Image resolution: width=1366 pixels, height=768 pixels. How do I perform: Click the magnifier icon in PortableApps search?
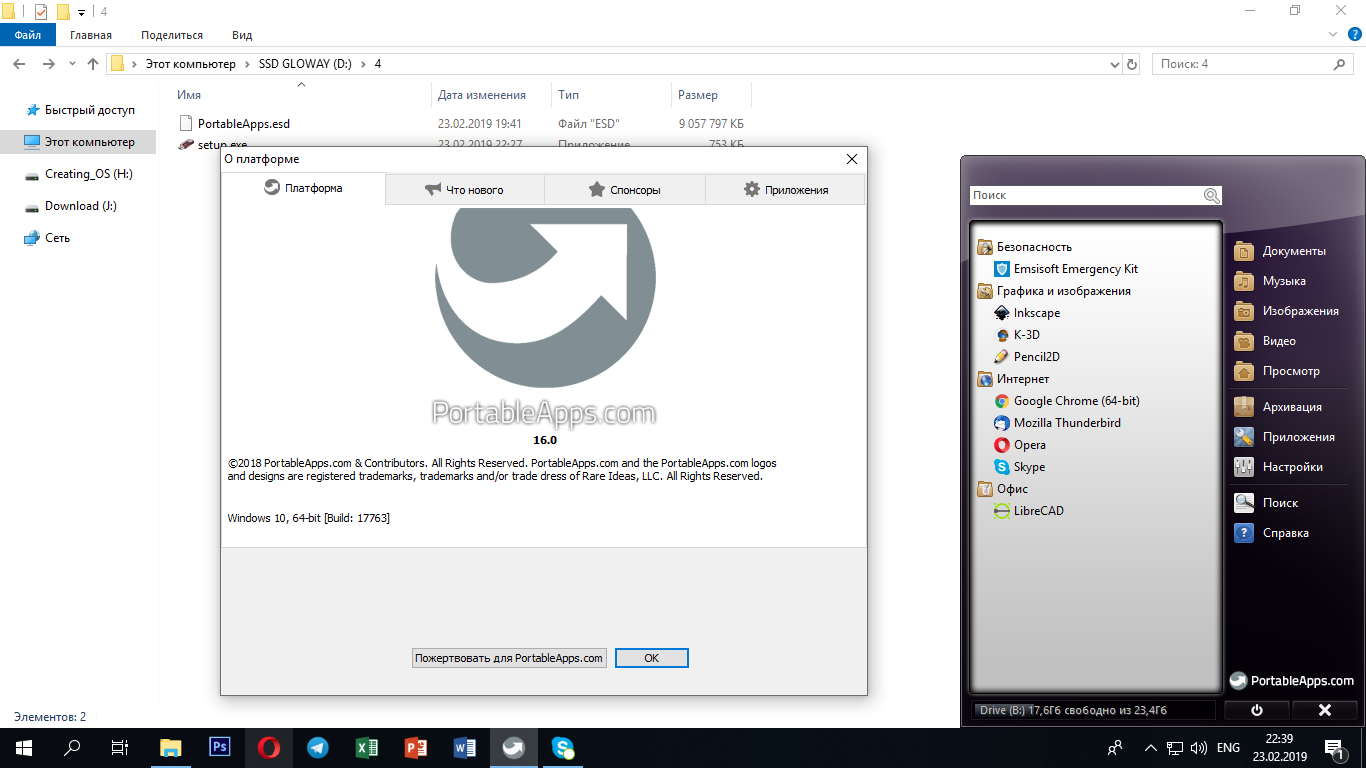1212,196
